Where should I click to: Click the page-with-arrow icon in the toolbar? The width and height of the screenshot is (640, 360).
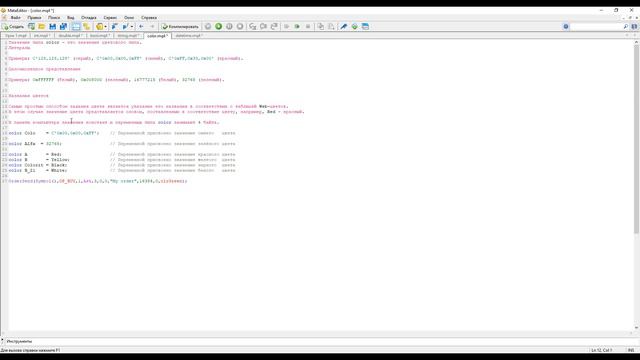tap(331, 27)
